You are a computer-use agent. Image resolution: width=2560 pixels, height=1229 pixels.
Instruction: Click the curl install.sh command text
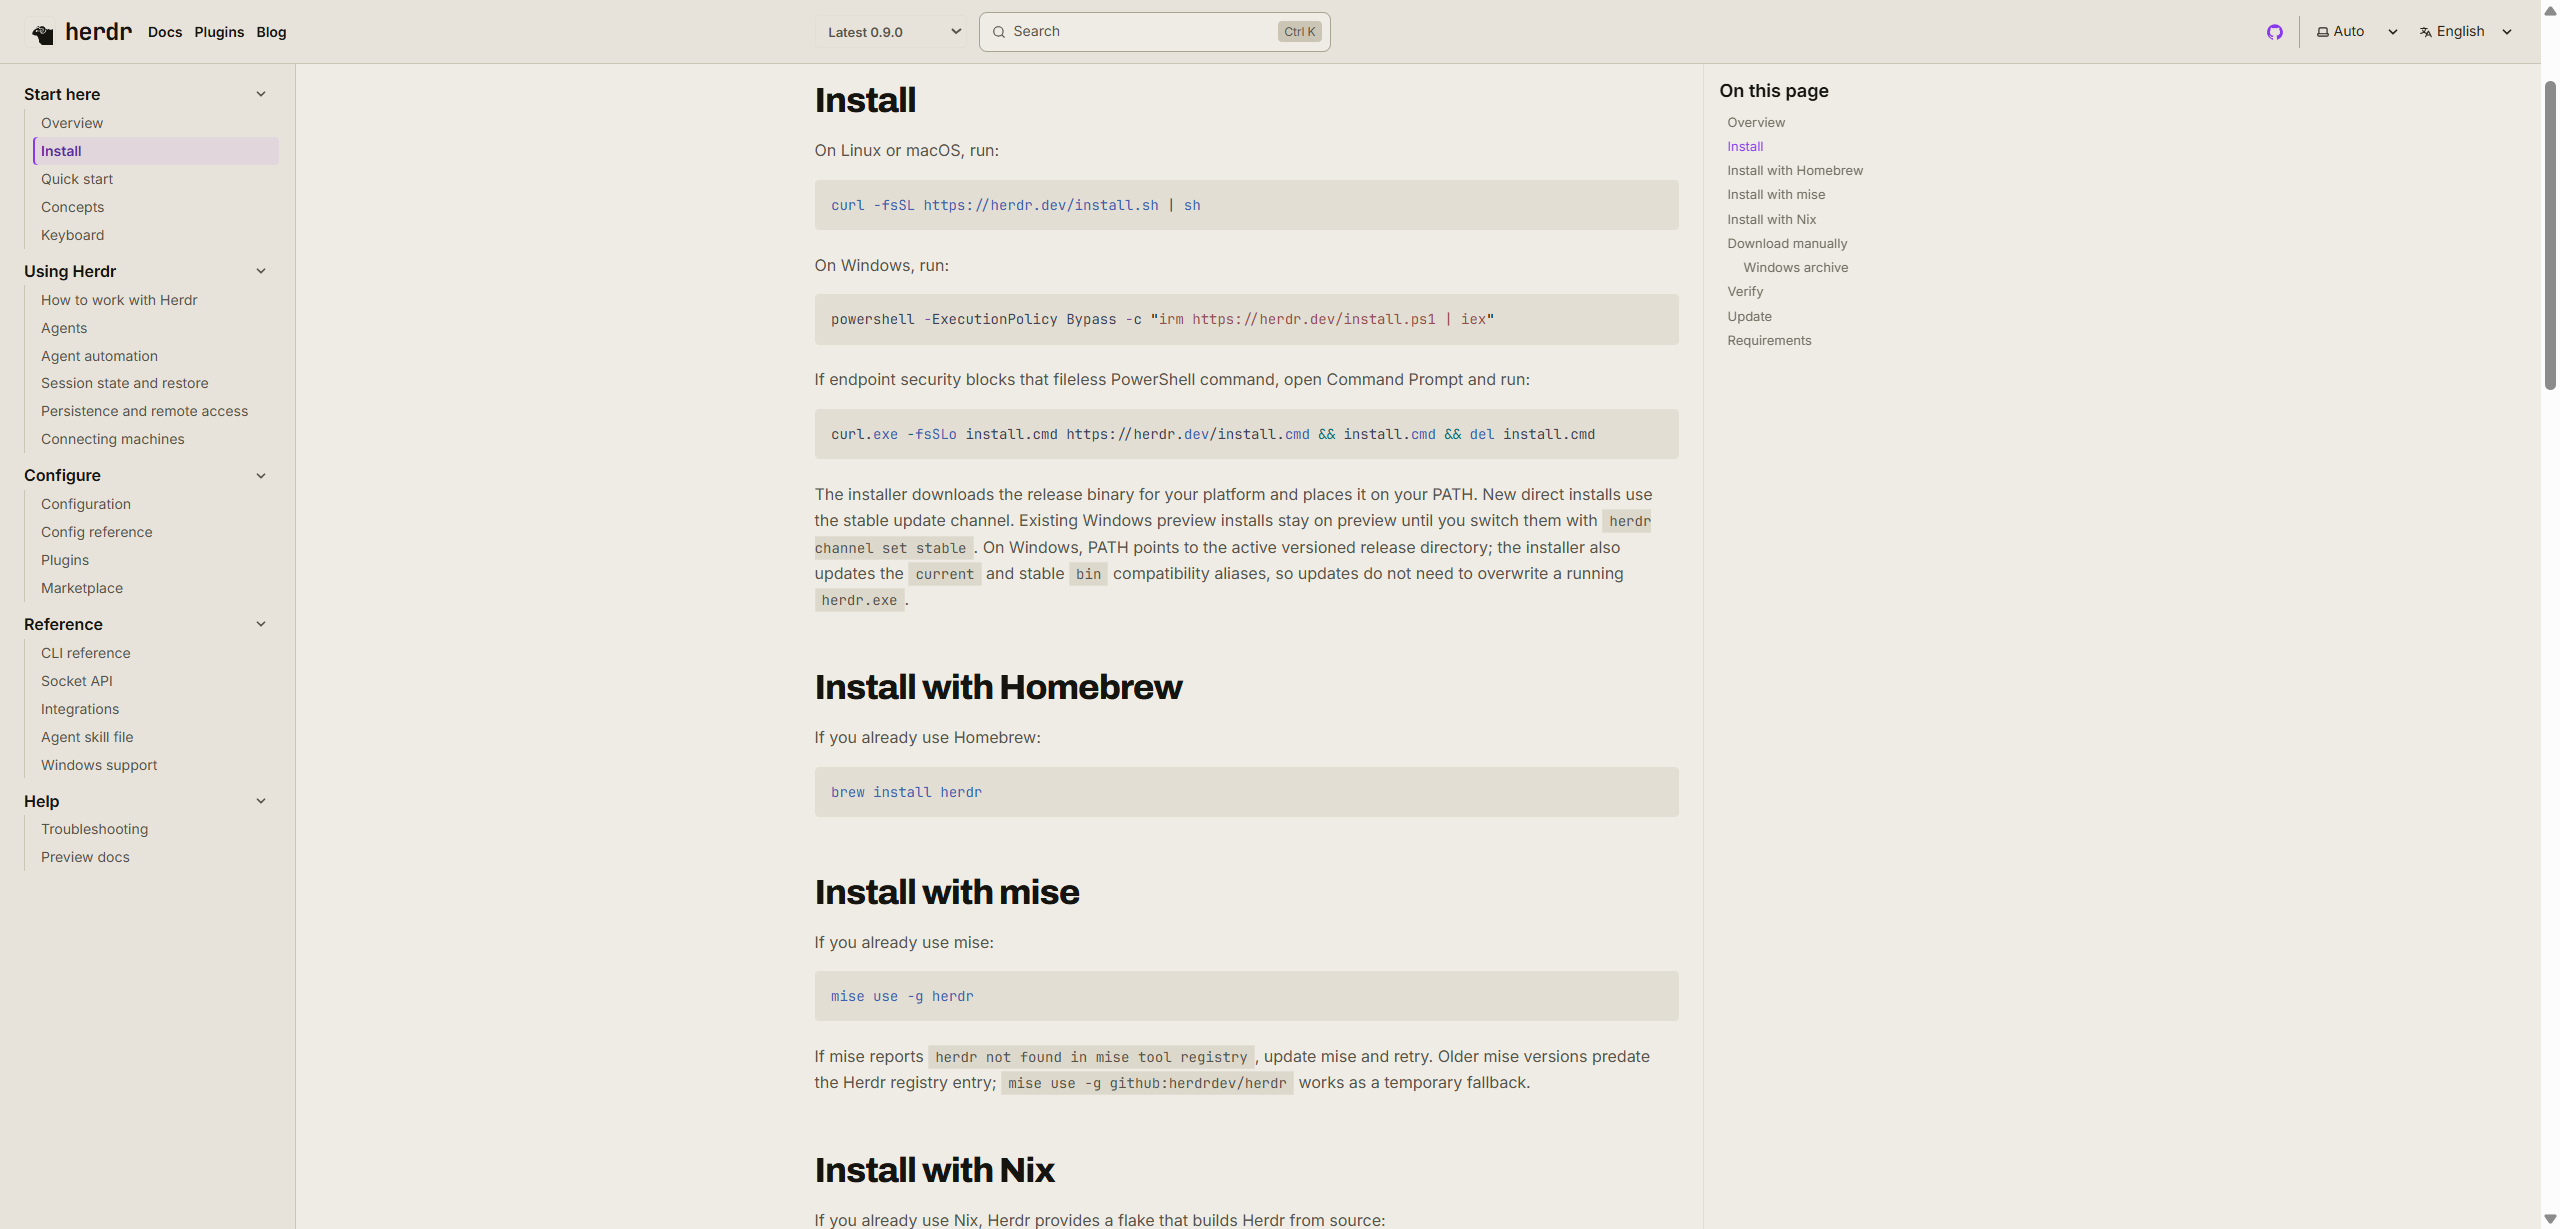click(x=1015, y=205)
